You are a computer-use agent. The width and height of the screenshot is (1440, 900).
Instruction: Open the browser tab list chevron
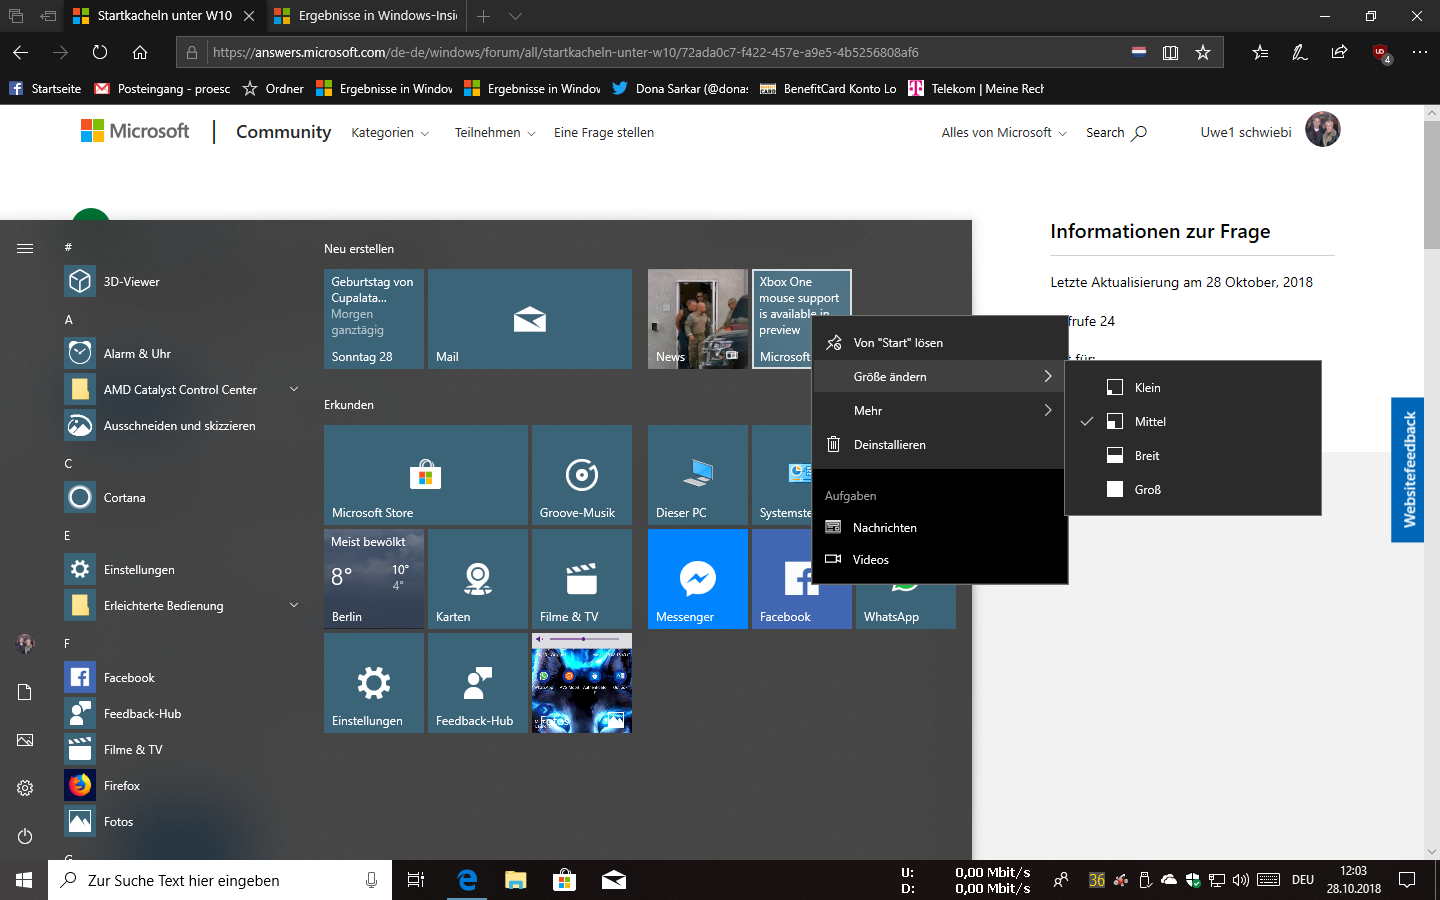pyautogui.click(x=515, y=16)
